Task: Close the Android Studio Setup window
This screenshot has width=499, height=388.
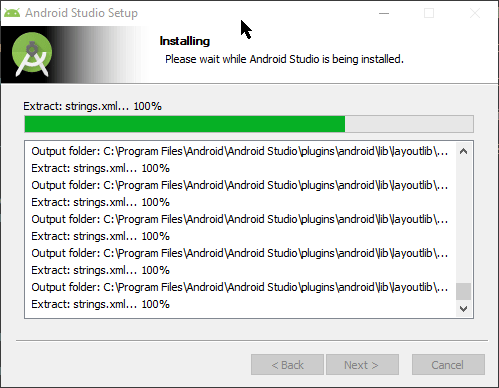Action: click(475, 13)
